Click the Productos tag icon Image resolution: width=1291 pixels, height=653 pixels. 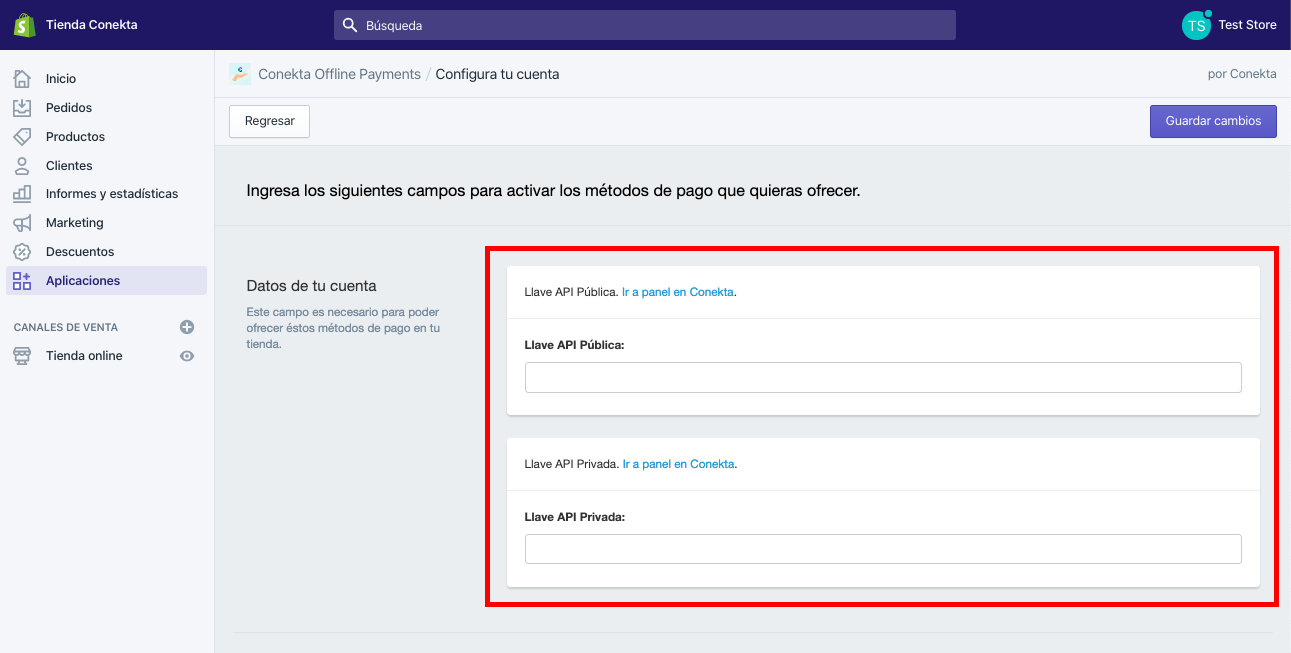coord(22,137)
